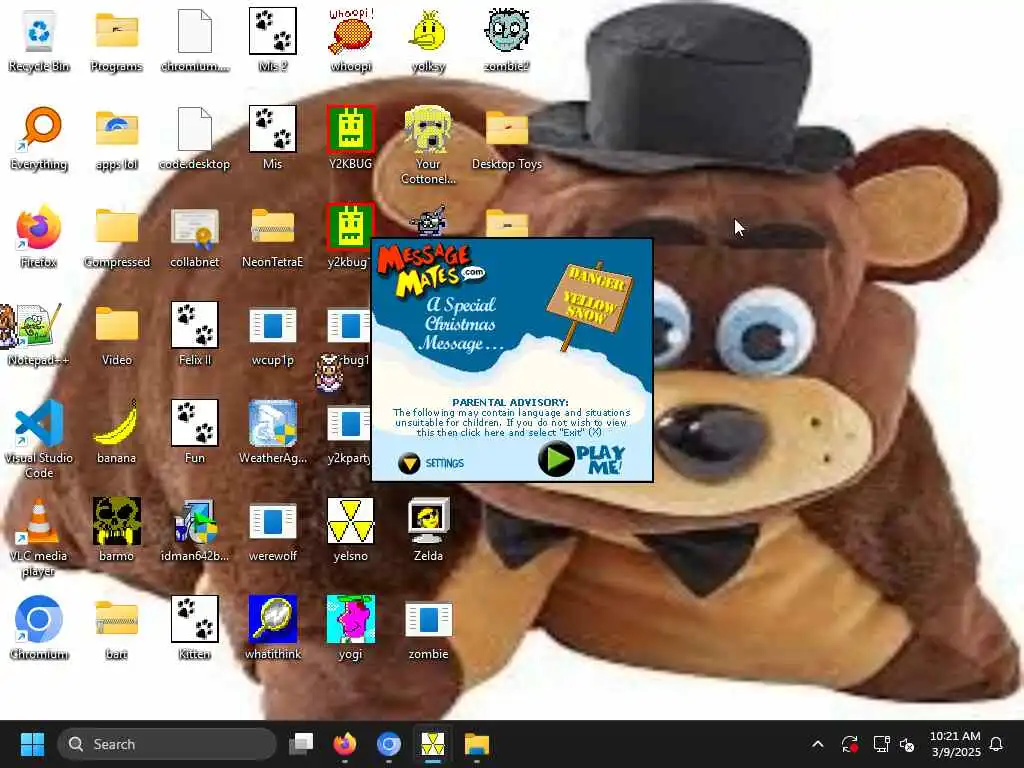Click the sync update tray icon
1024x768 pixels.
click(850, 744)
